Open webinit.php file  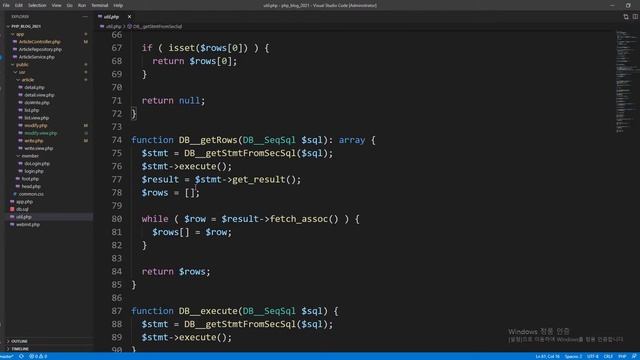28,224
